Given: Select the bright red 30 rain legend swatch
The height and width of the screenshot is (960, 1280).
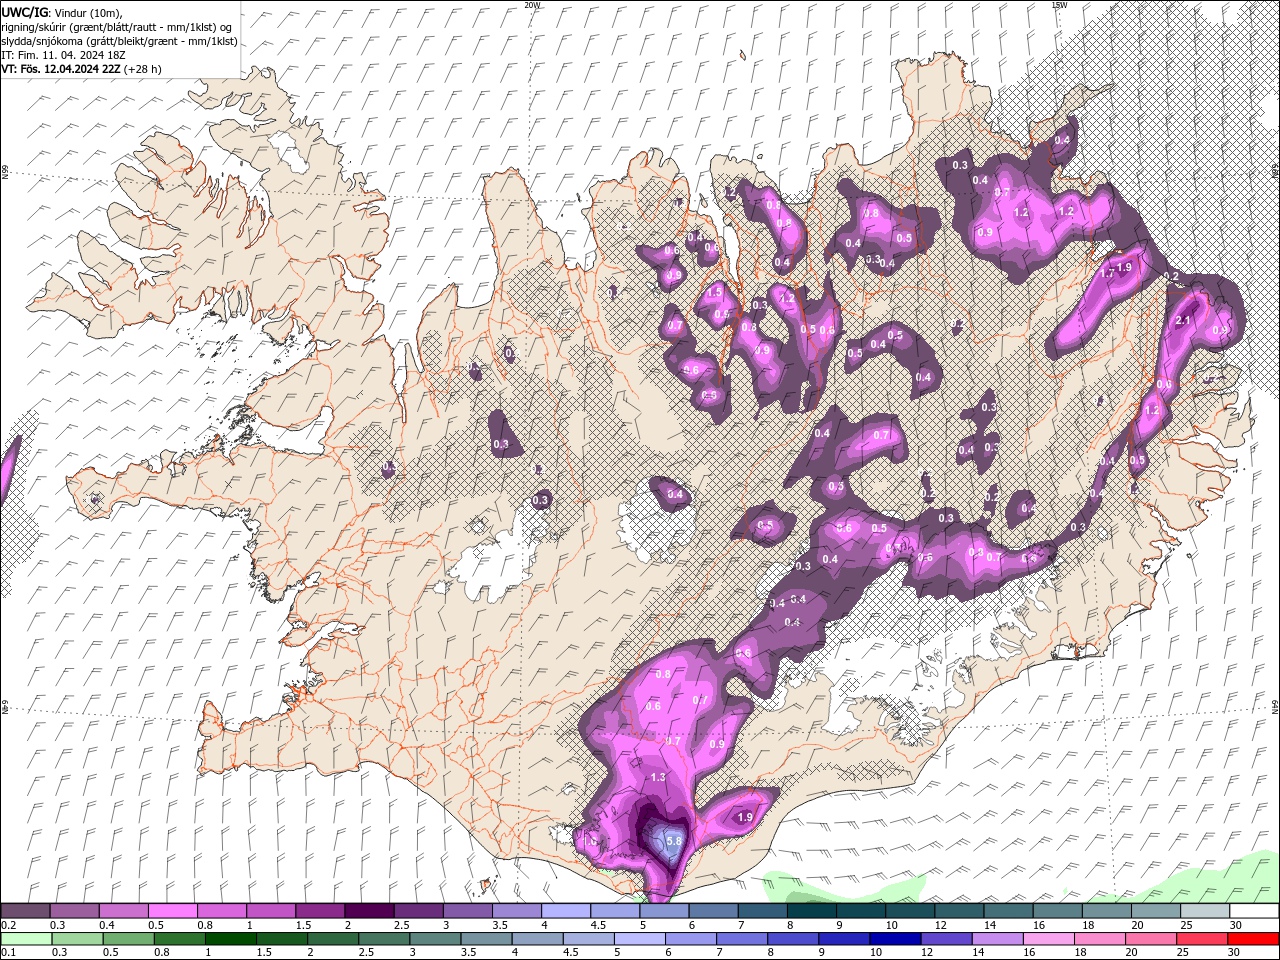Looking at the screenshot, I should (1253, 939).
